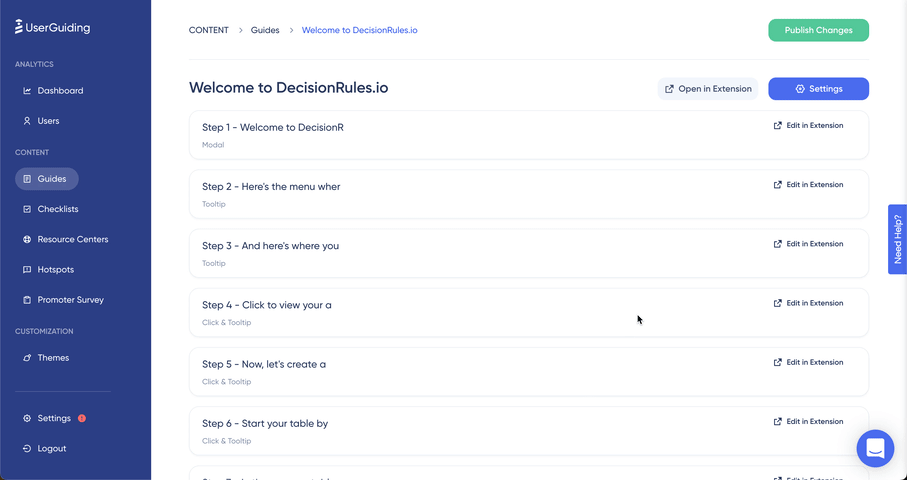Screen dimensions: 907x480
Task: Select the Step 1 - Welcome to DecisionR title
Action: click(273, 127)
